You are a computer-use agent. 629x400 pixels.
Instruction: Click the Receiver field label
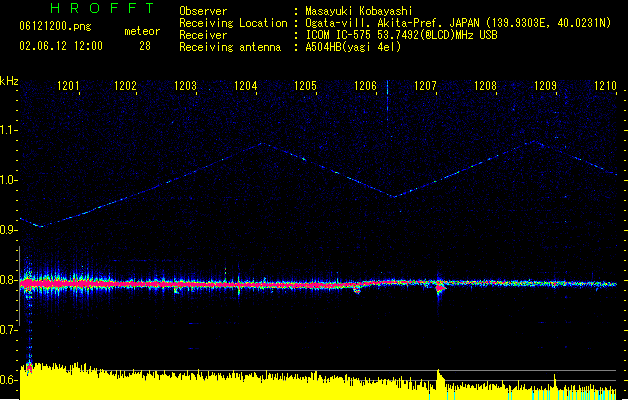point(203,35)
